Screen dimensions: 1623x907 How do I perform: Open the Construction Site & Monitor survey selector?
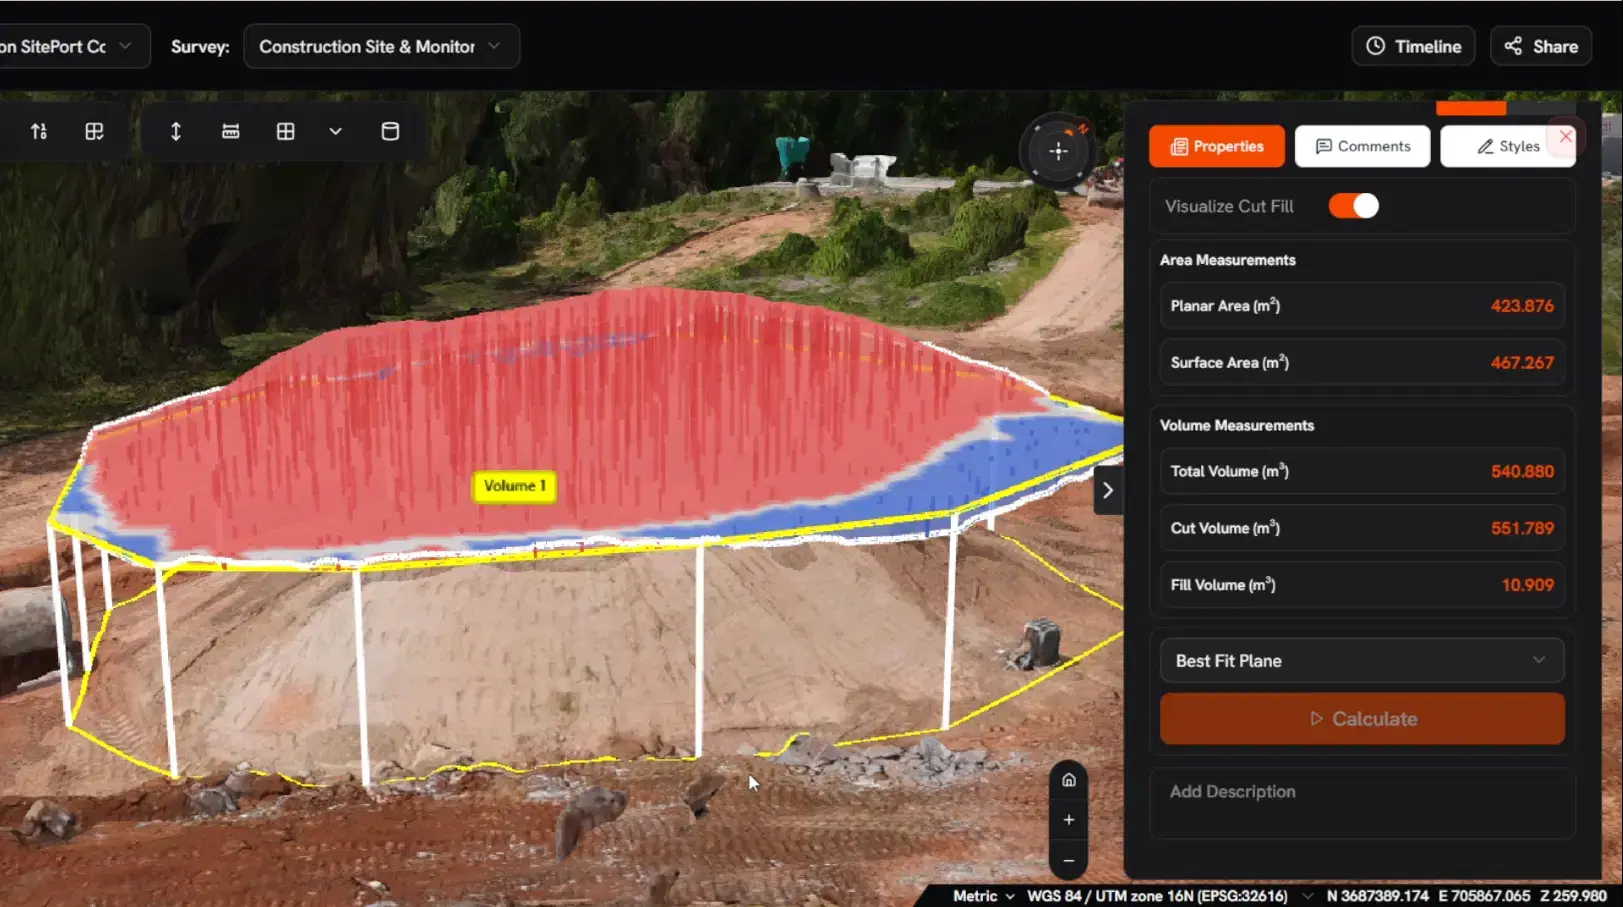tap(381, 45)
